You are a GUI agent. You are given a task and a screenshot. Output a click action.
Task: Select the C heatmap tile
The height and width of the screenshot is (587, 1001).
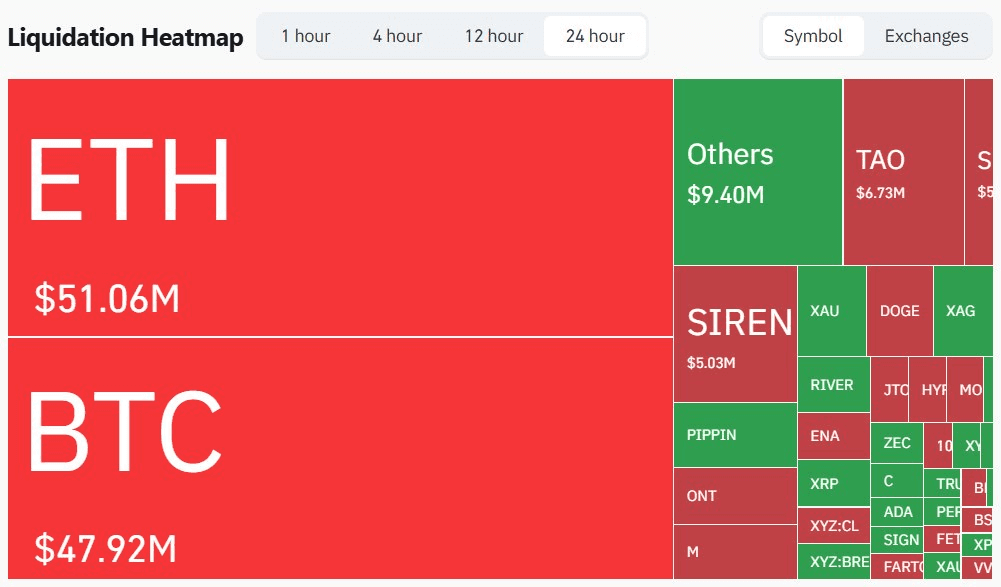[897, 480]
